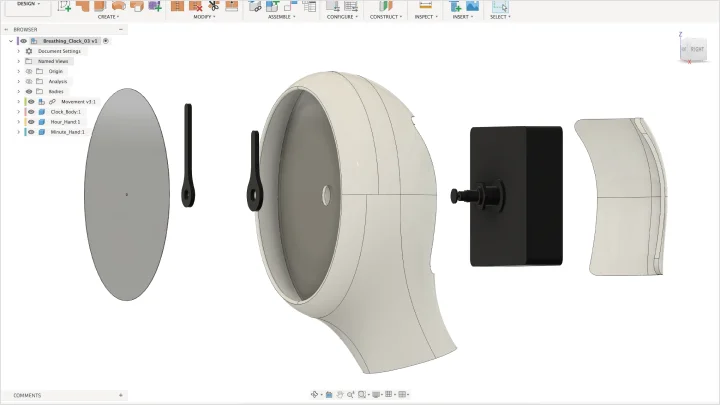Screen dimensions: 720x405
Task: Open the DESIGN workspace dropdown
Action: tap(28, 5)
